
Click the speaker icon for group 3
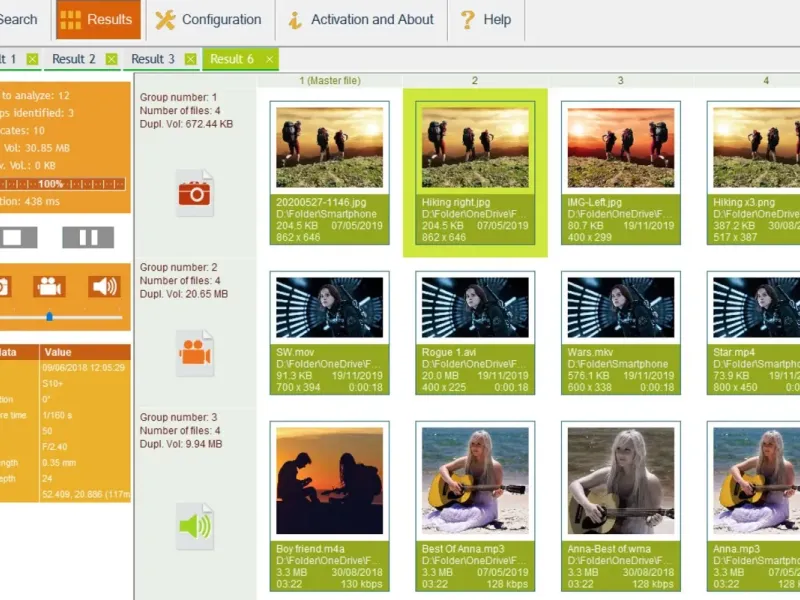(x=195, y=526)
